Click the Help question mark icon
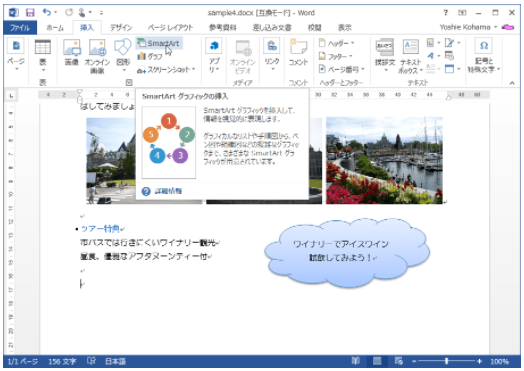The height and width of the screenshot is (371, 524). pos(445,13)
